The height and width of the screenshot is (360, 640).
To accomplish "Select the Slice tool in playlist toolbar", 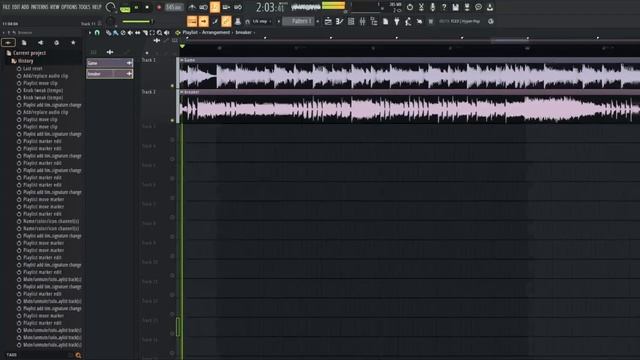I will (x=145, y=33).
